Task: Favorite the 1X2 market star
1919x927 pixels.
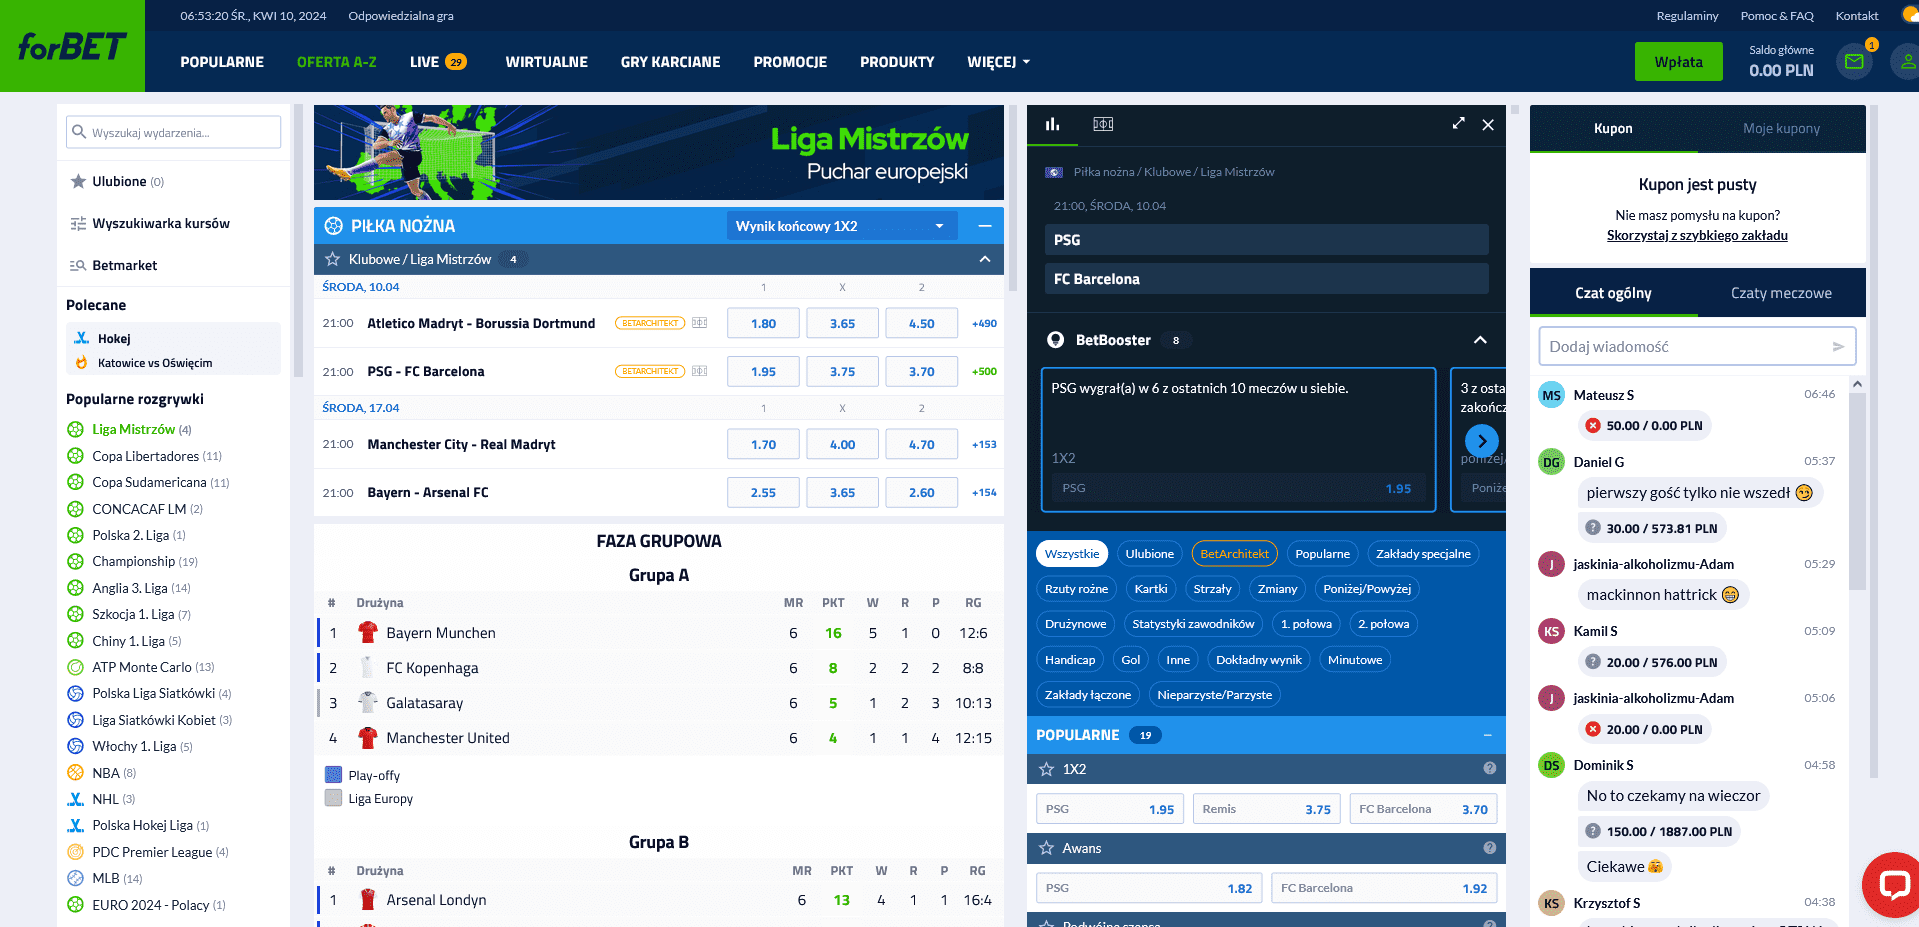Action: click(1046, 769)
